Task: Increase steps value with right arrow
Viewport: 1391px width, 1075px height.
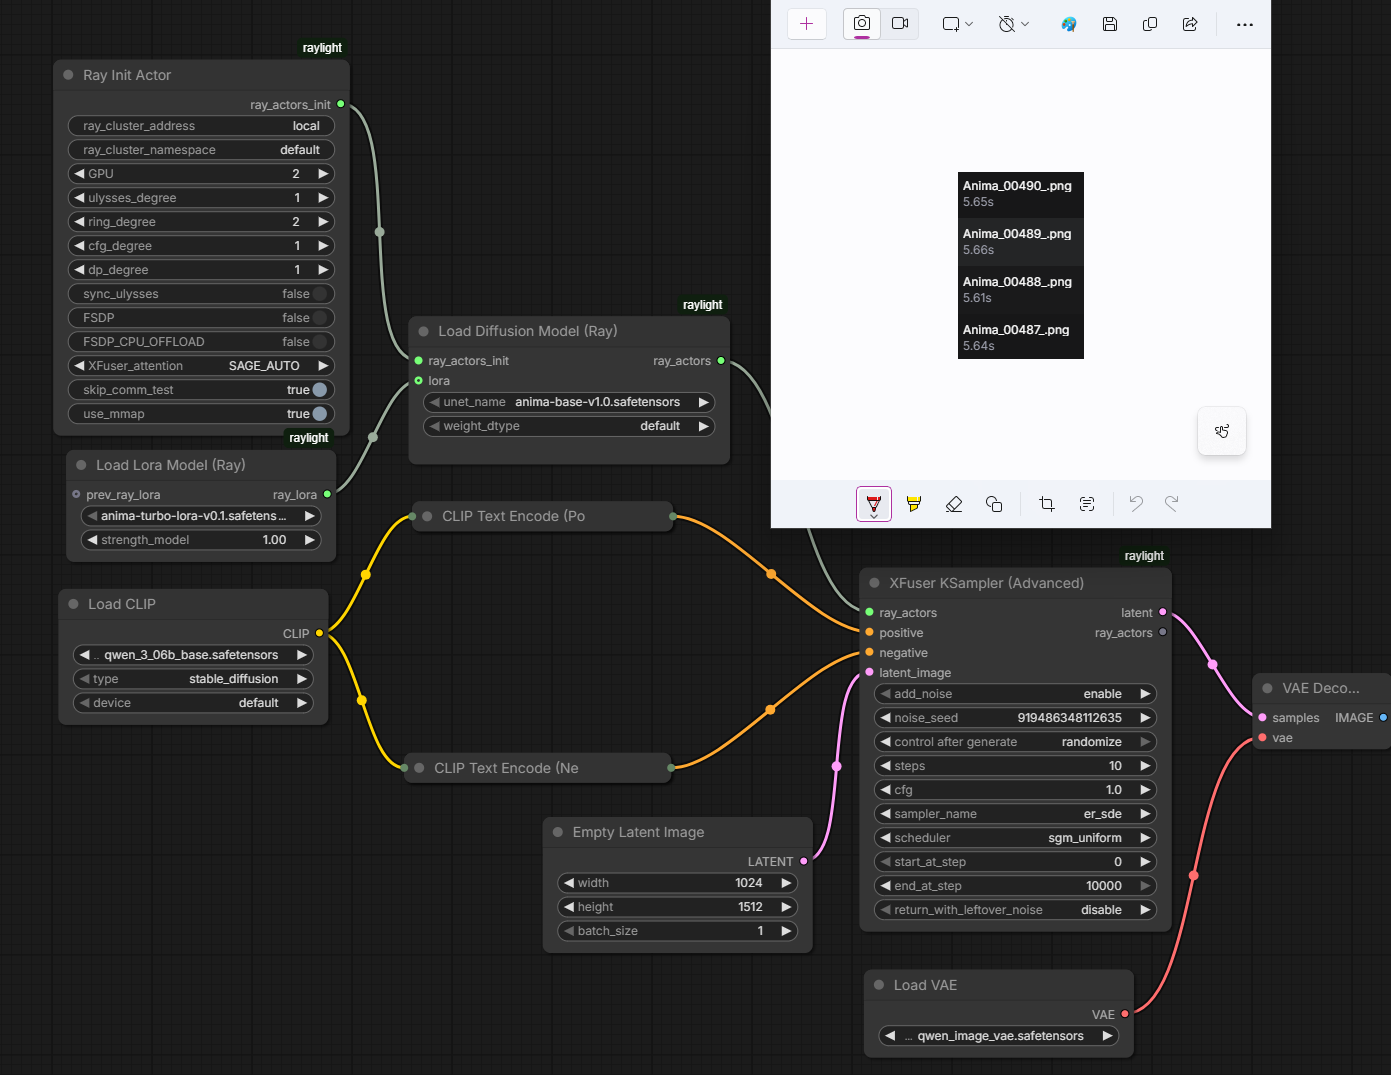Action: tap(1145, 766)
